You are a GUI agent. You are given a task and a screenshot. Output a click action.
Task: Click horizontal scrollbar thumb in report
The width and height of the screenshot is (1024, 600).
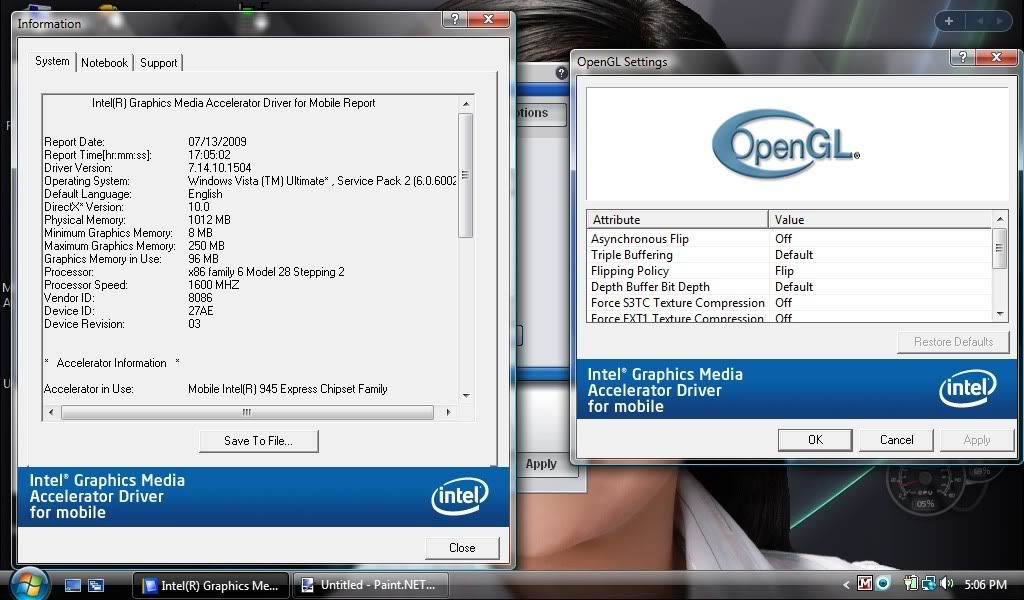pos(247,412)
